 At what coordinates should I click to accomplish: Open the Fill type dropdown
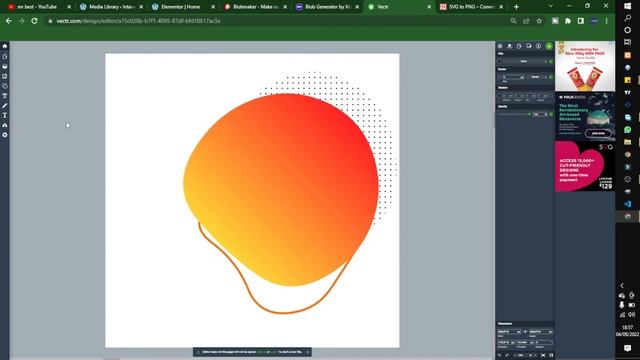(525, 61)
